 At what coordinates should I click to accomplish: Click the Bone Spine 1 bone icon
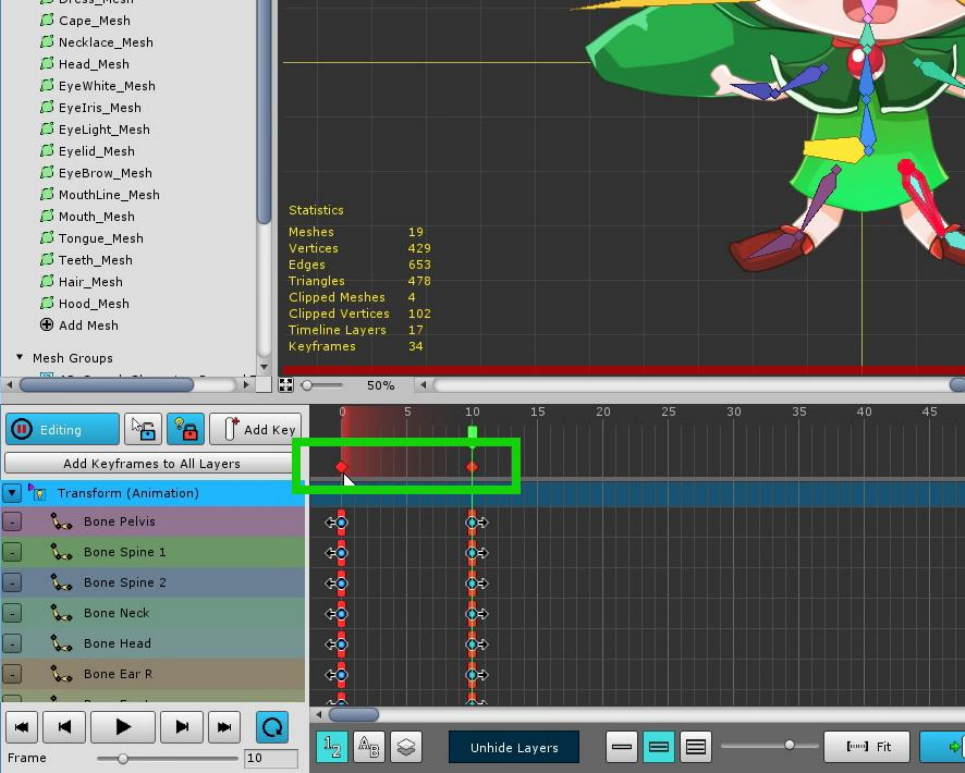pyautogui.click(x=61, y=552)
